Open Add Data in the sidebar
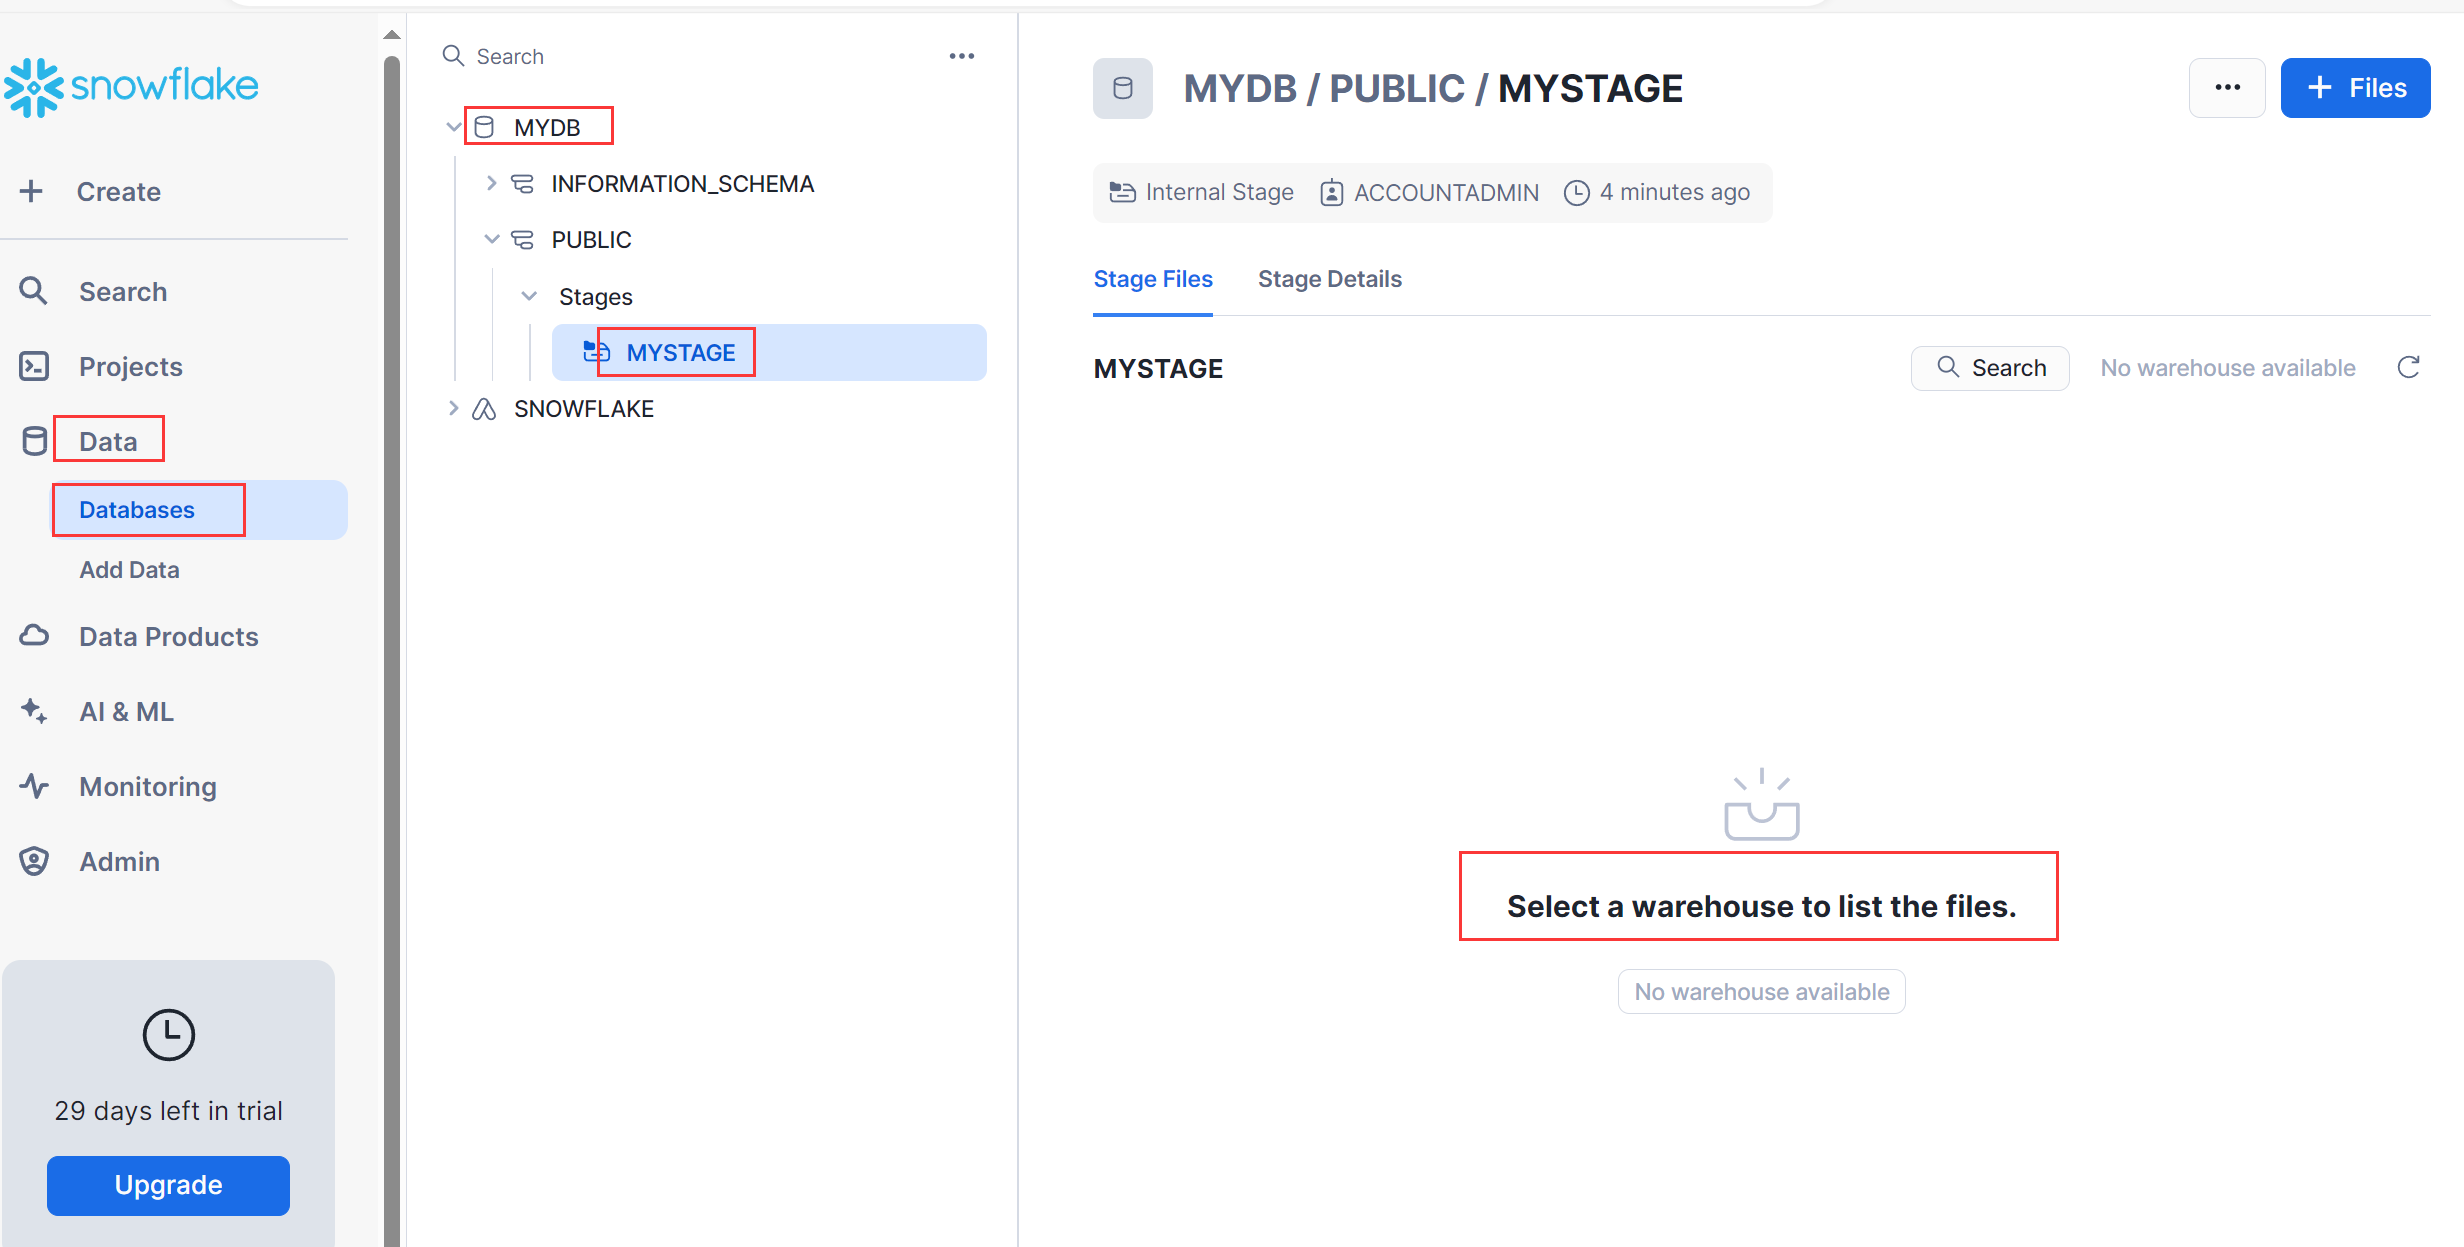 click(x=129, y=569)
